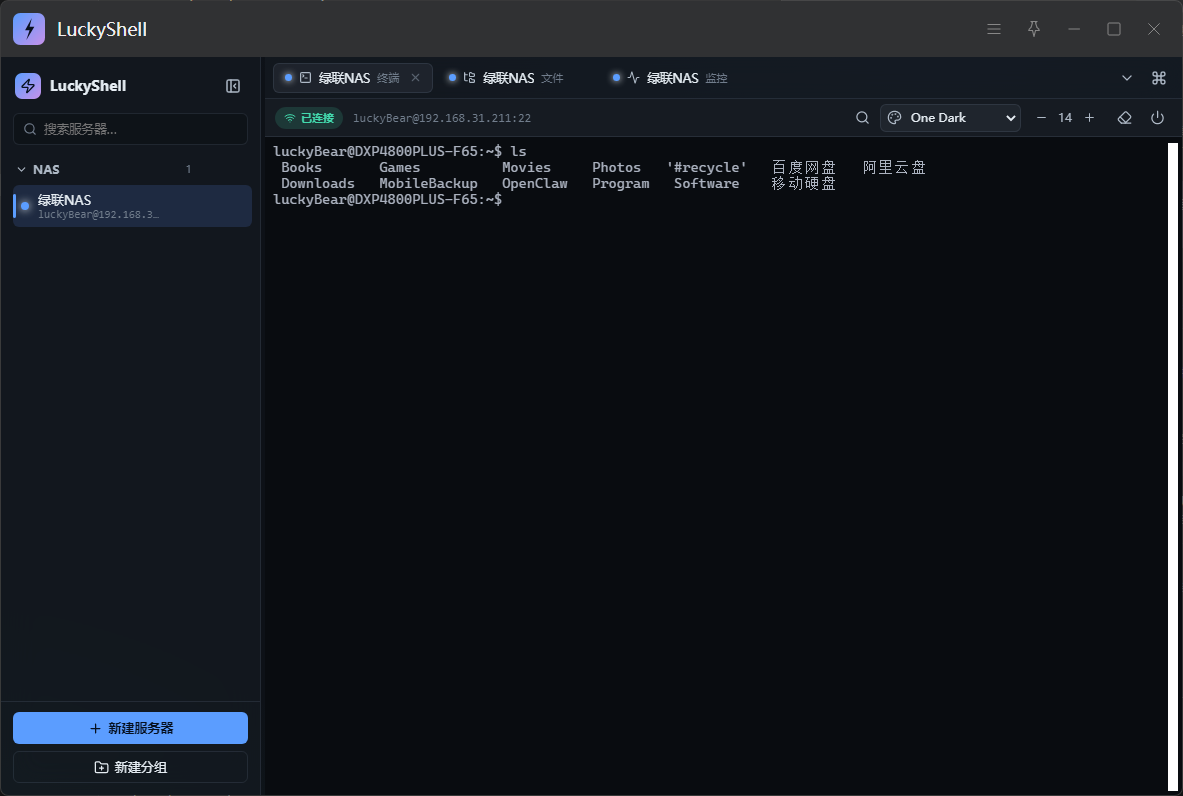The width and height of the screenshot is (1183, 796).
Task: Click the Books entry in terminal output
Action: tap(301, 167)
